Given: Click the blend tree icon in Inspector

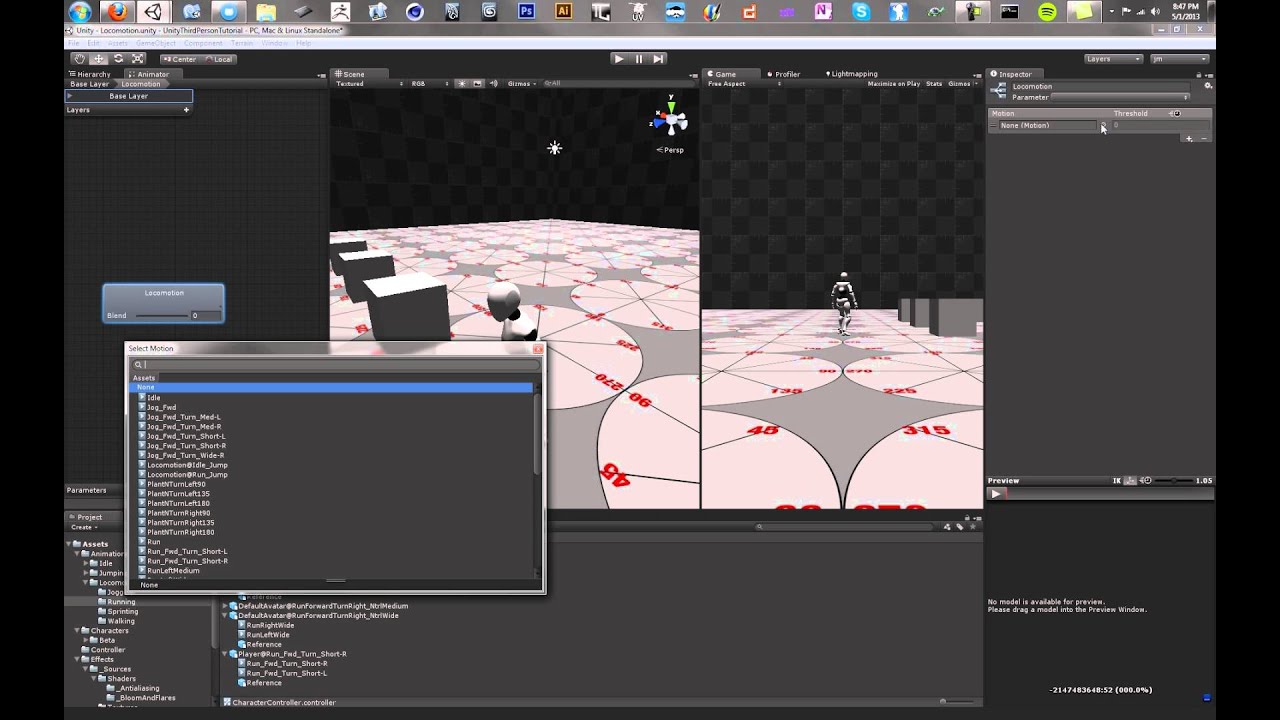Looking at the screenshot, I should [x=998, y=91].
